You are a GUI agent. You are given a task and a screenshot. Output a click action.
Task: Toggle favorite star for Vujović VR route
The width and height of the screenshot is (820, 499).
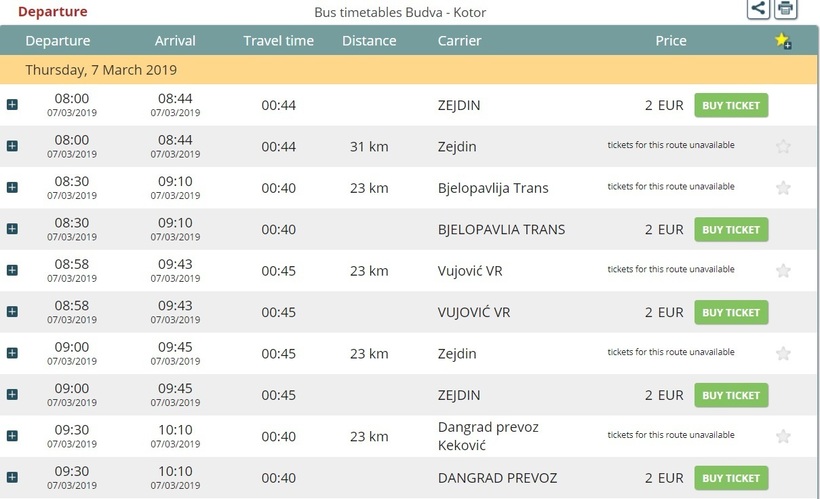pos(783,270)
